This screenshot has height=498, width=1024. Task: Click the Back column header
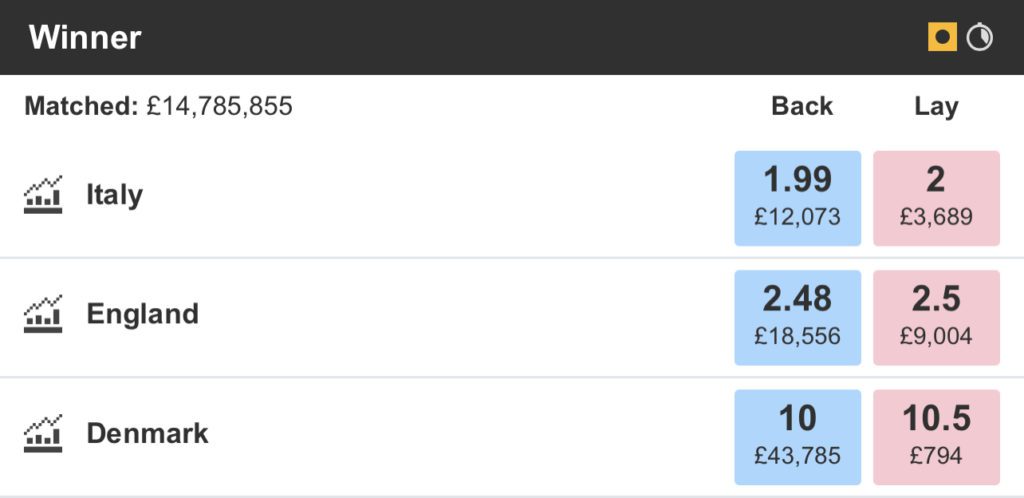point(802,106)
